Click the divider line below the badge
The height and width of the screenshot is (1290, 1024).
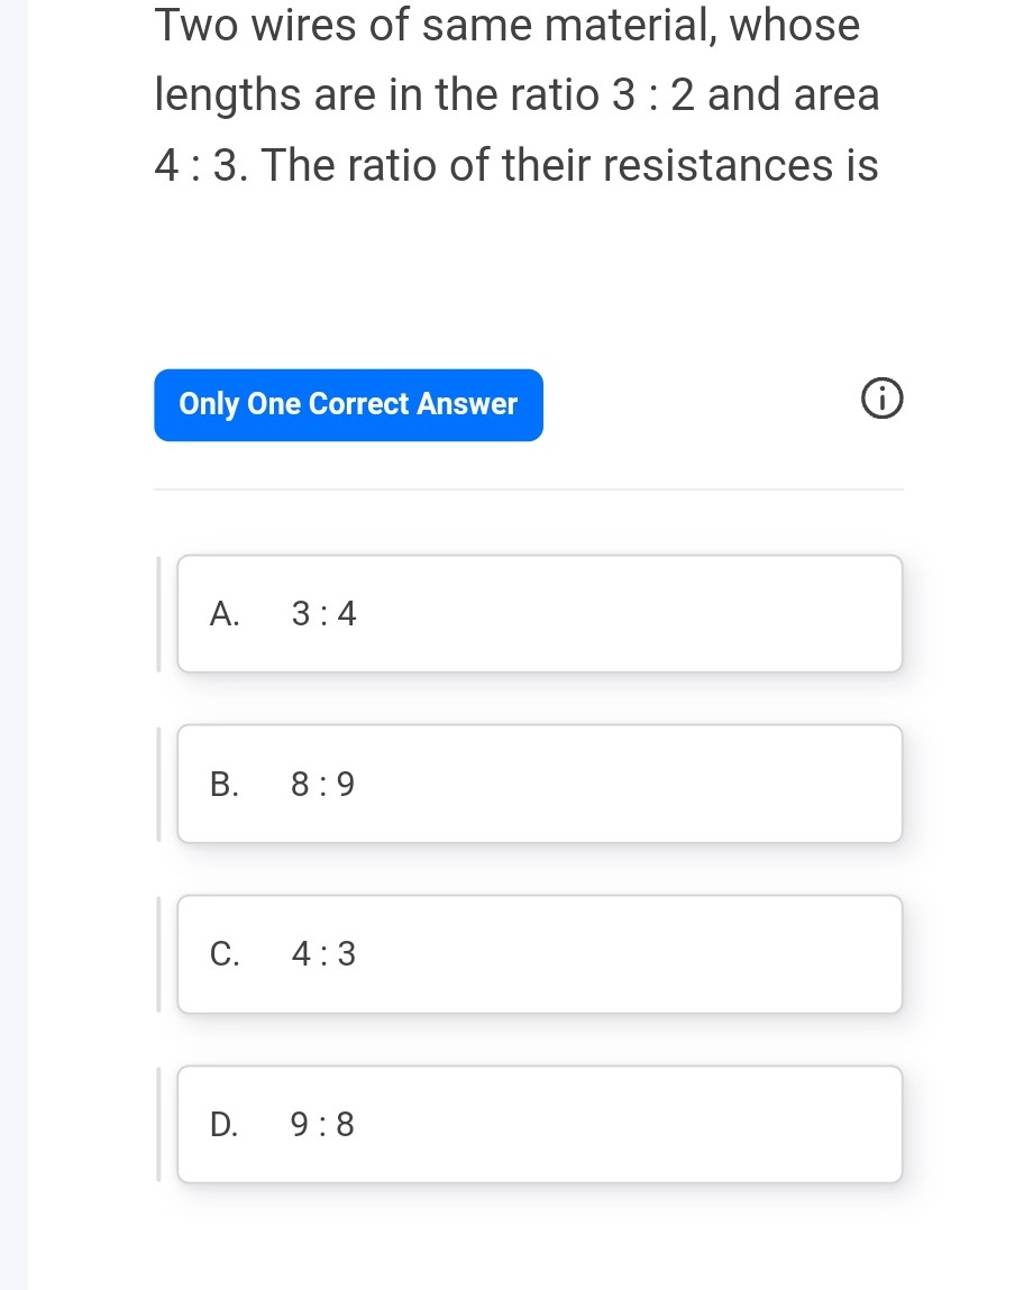(528, 490)
